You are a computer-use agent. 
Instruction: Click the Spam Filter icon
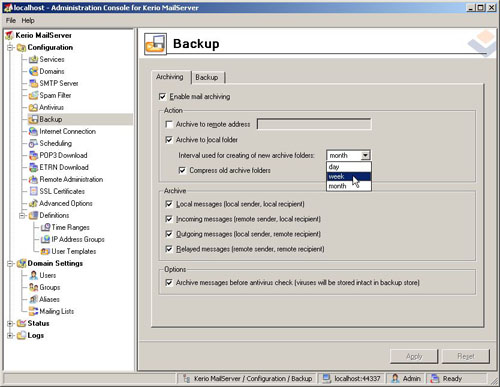[x=33, y=95]
